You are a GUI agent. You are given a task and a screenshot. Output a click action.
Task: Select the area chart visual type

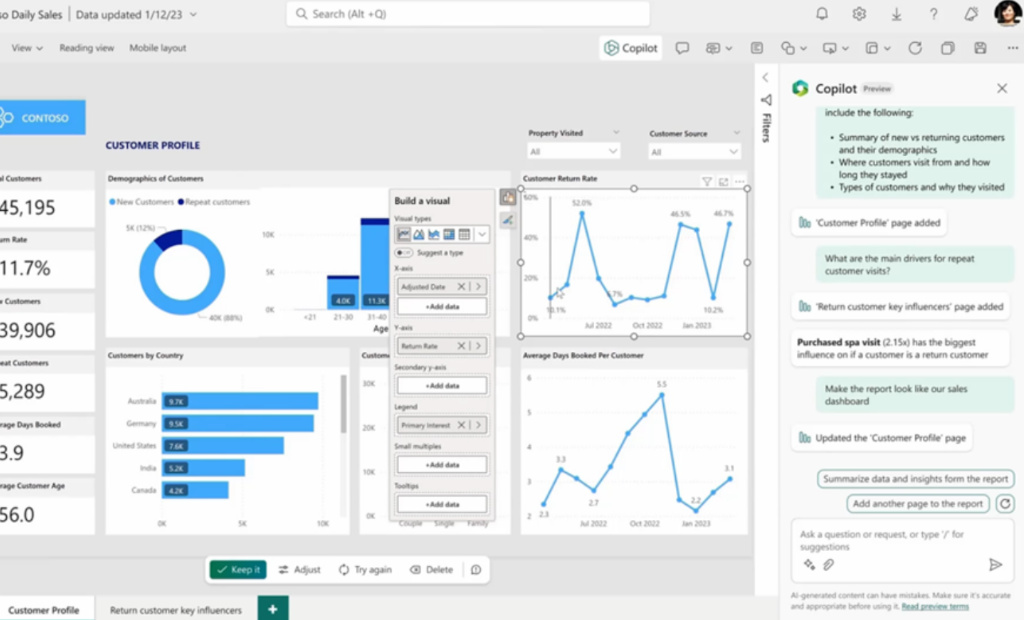click(419, 235)
